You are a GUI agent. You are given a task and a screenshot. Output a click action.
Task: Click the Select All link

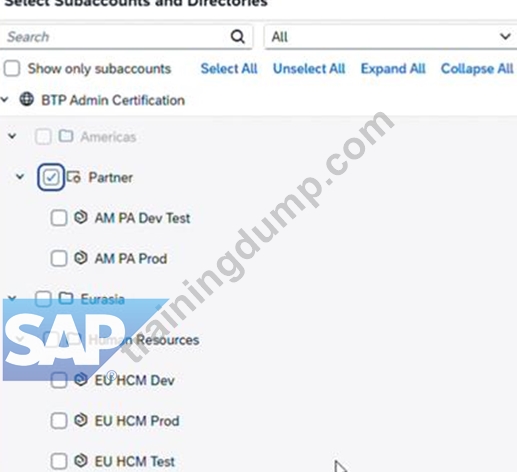229,69
